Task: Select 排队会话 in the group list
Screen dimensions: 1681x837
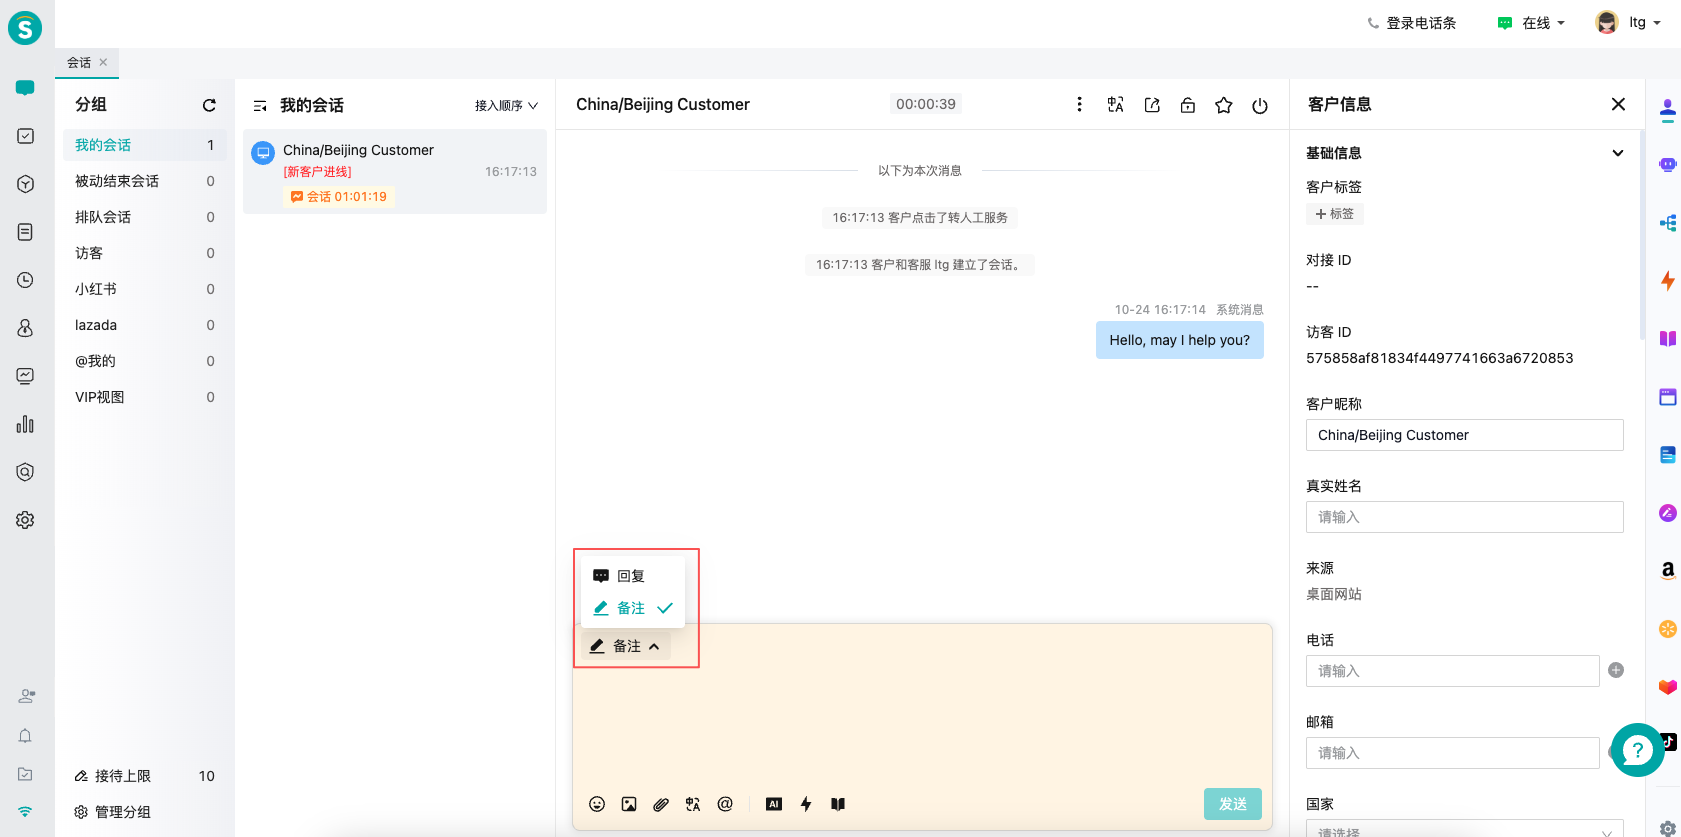Action: coord(103,217)
